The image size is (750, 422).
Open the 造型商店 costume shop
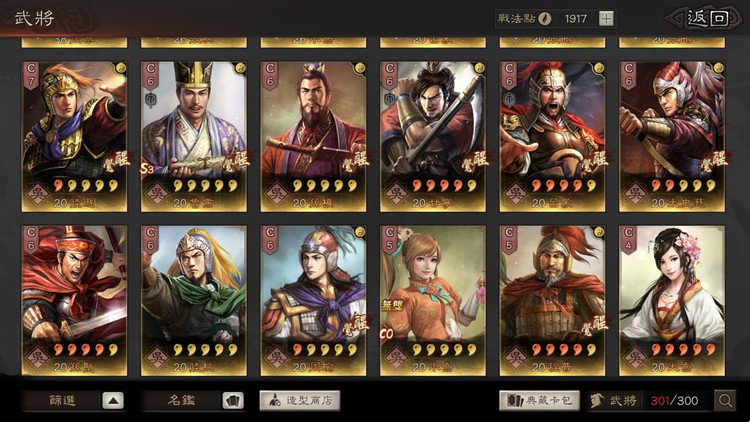[300, 400]
